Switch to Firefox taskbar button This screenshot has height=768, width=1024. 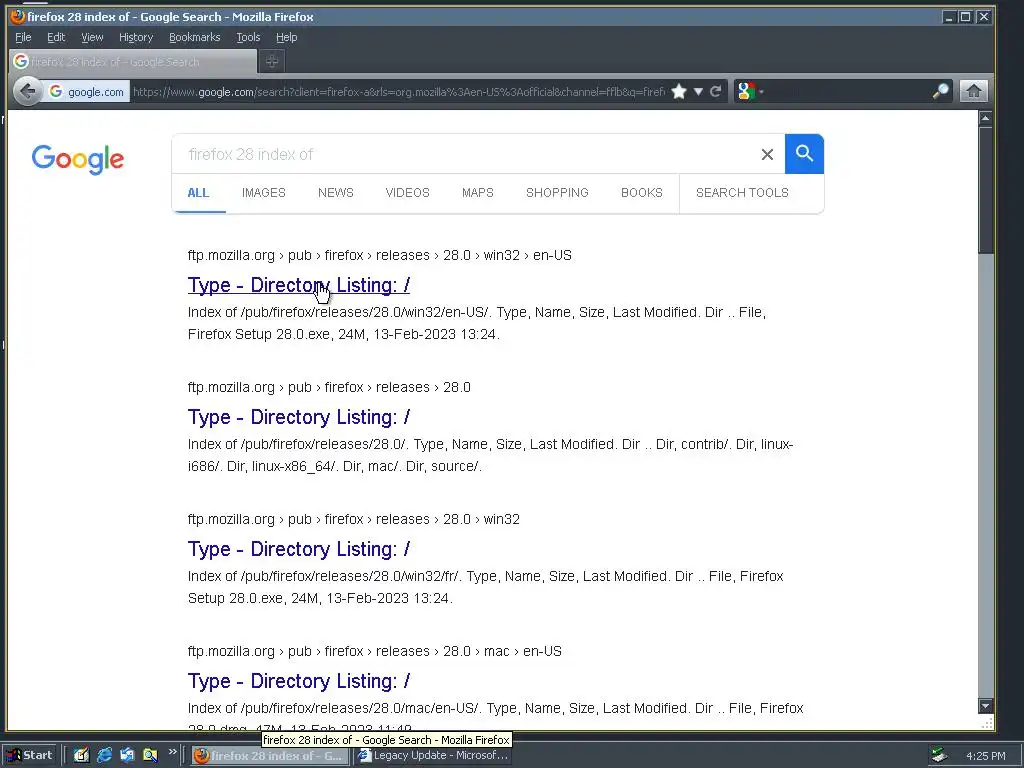(270, 756)
